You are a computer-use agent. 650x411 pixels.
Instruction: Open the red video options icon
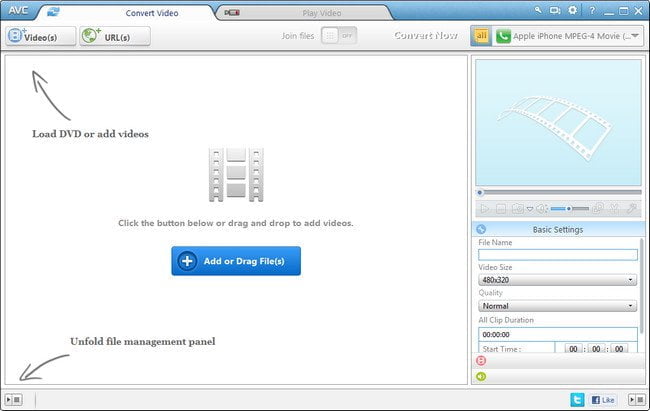coord(481,360)
